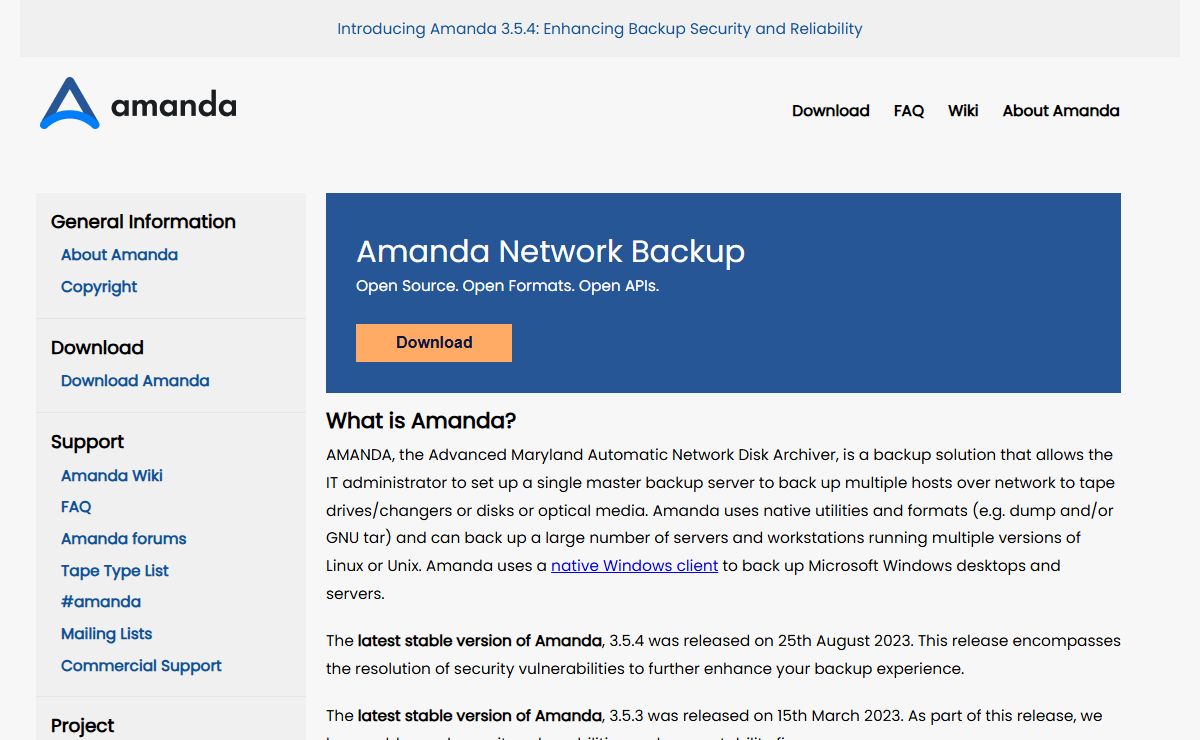Open About Amanda in the sidebar
Viewport: 1200px width, 740px height.
(x=119, y=255)
